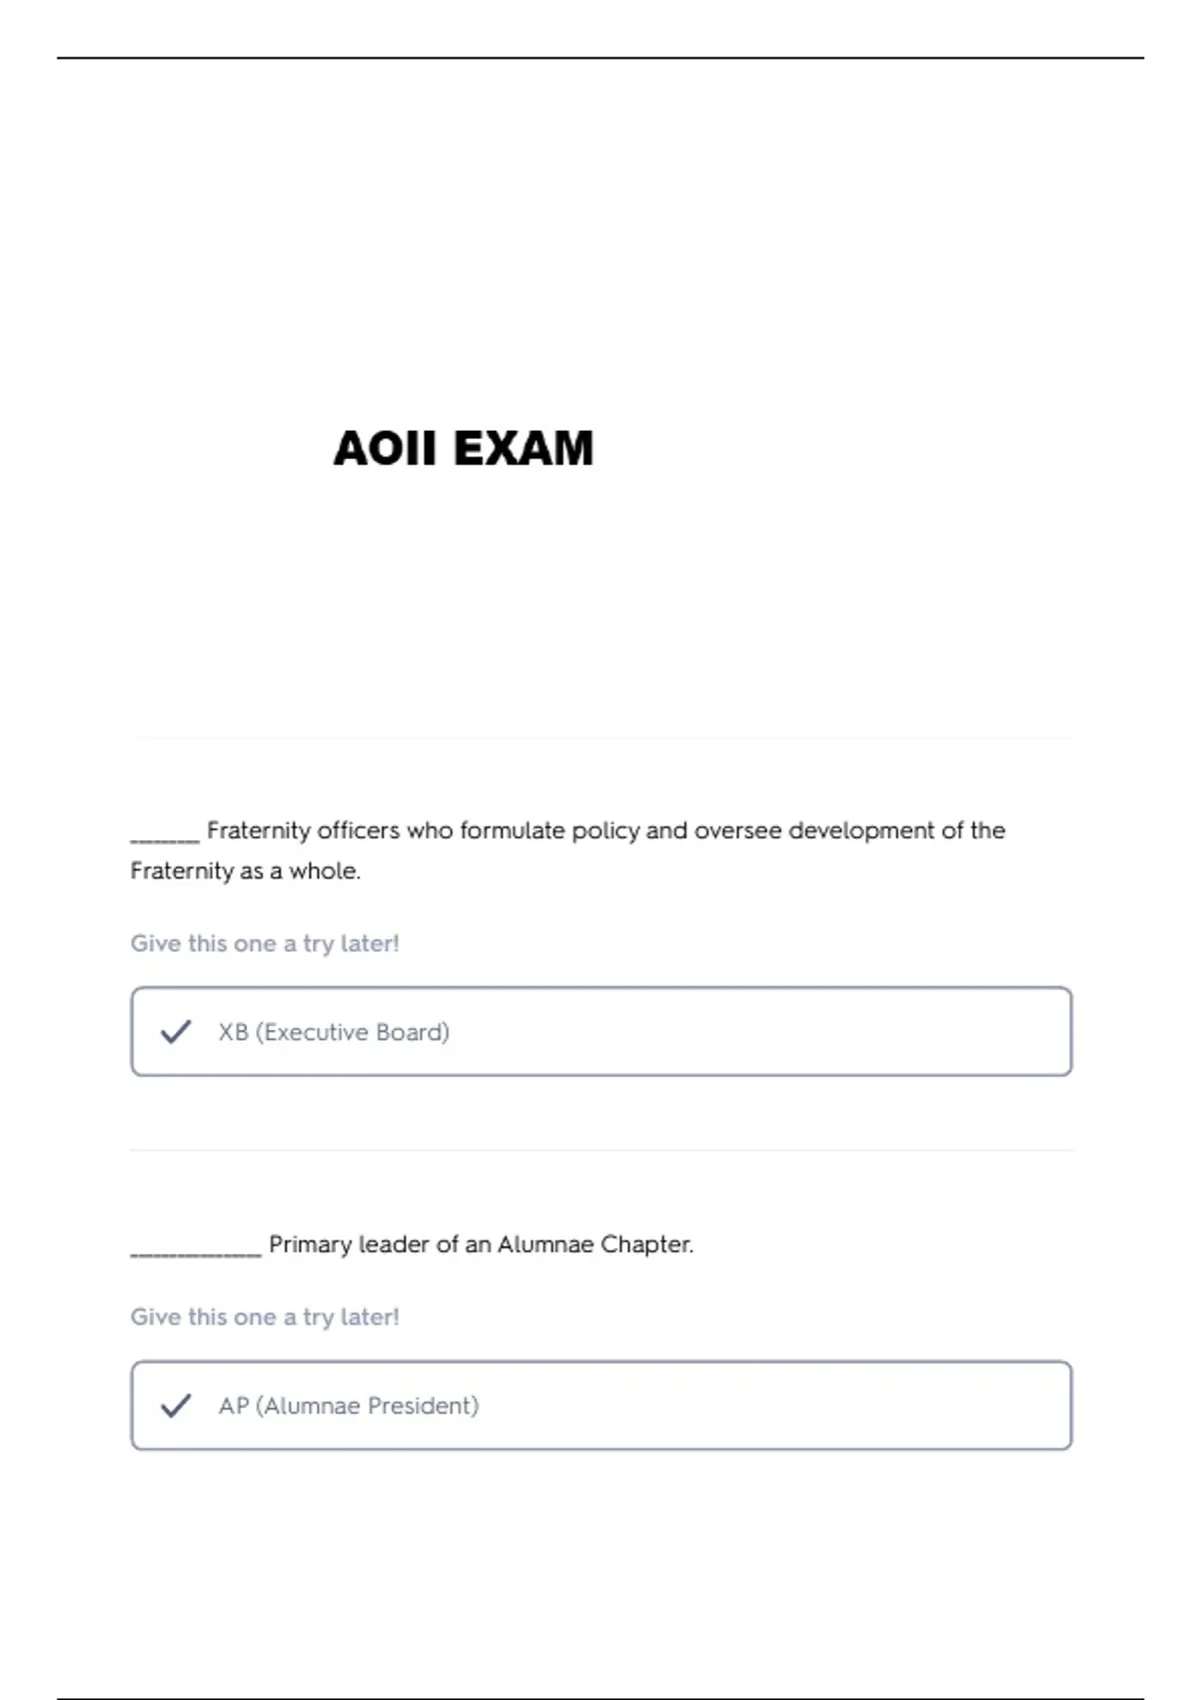The image size is (1200, 1700).
Task: Click the 'Fraternity officers who formulate policy' question text
Action: (568, 850)
